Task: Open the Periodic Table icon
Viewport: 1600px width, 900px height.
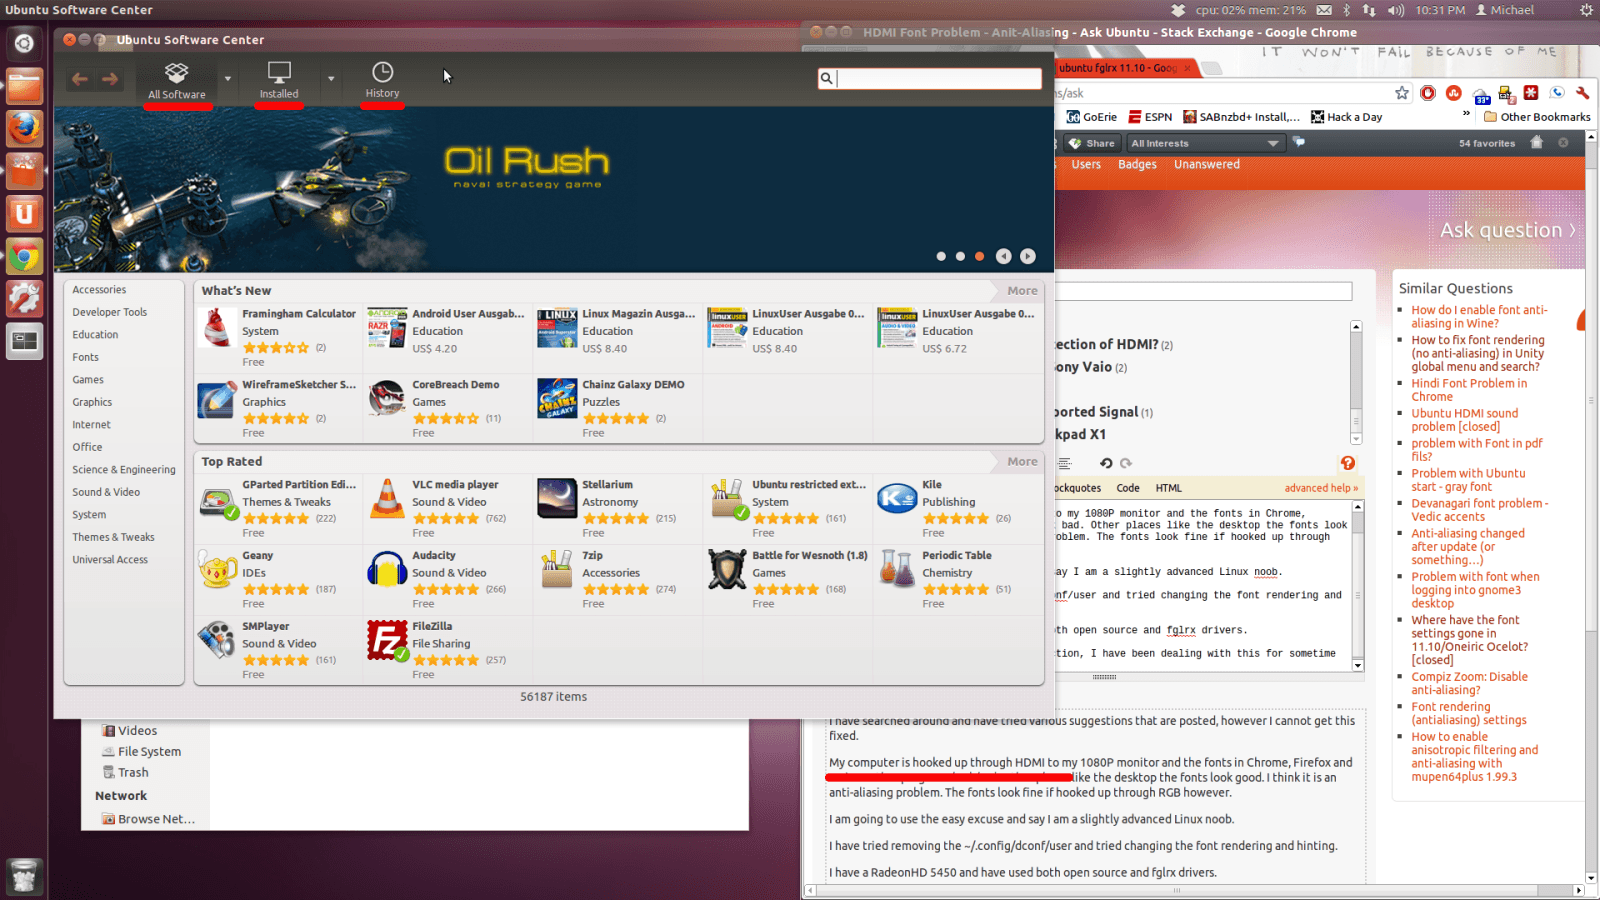Action: (x=897, y=570)
